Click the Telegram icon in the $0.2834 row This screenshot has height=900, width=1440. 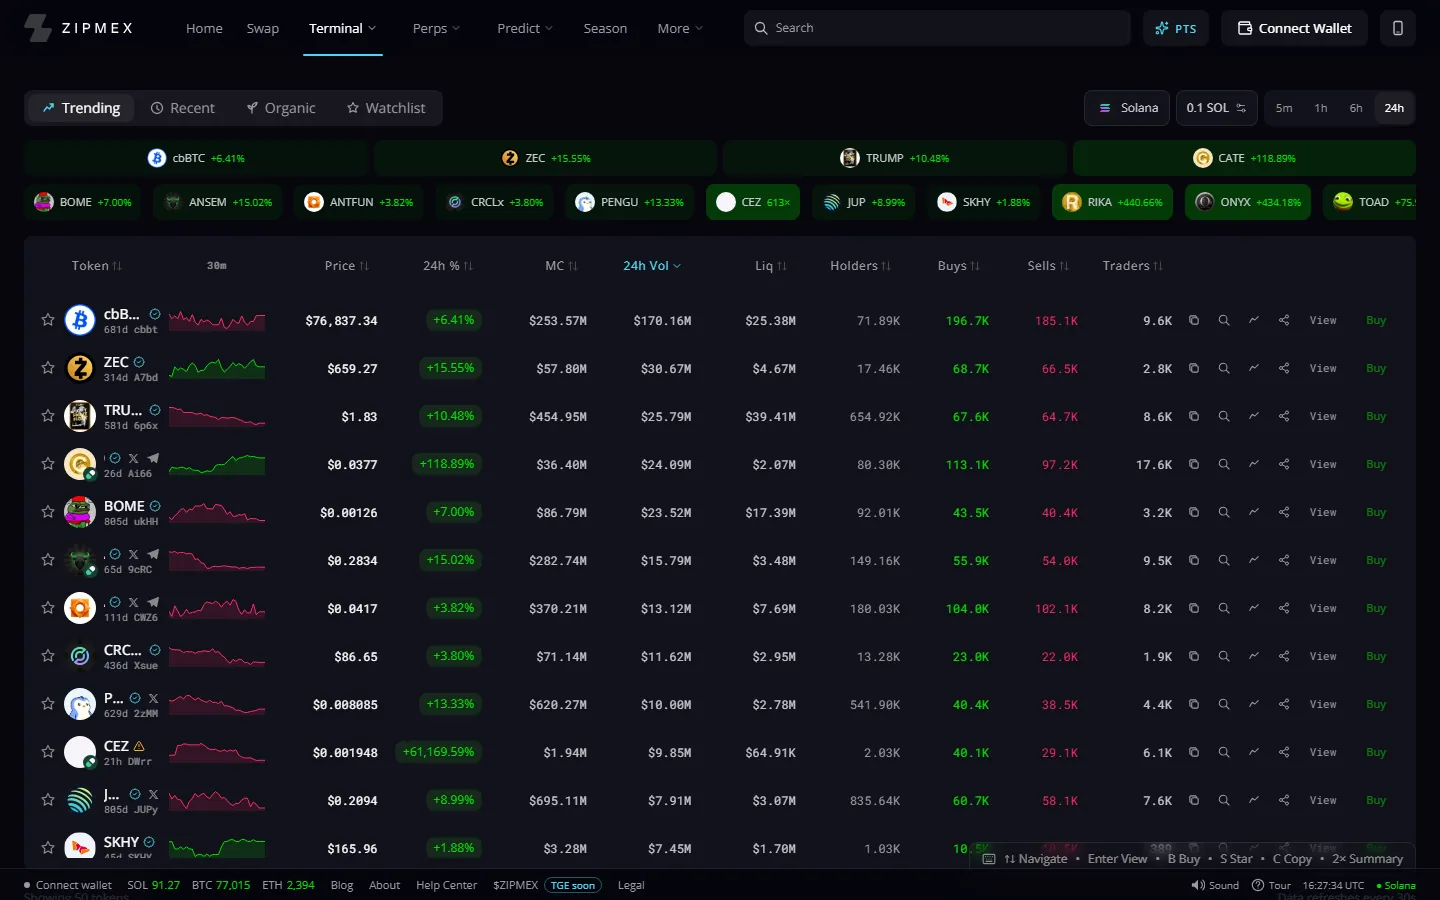pos(153,554)
